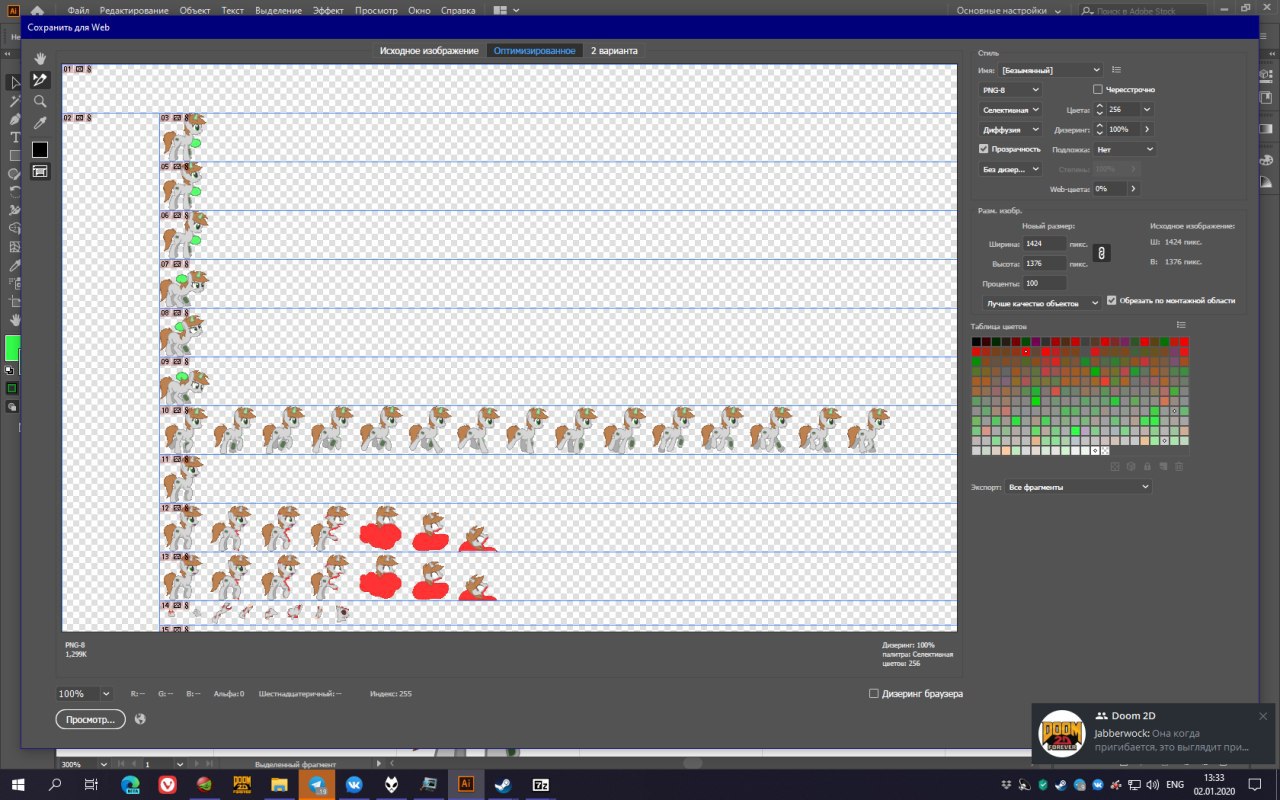Screen dimensions: 1280x800
Task: Open the Экспорт Все фрагменты dropdown
Action: 1078,487
